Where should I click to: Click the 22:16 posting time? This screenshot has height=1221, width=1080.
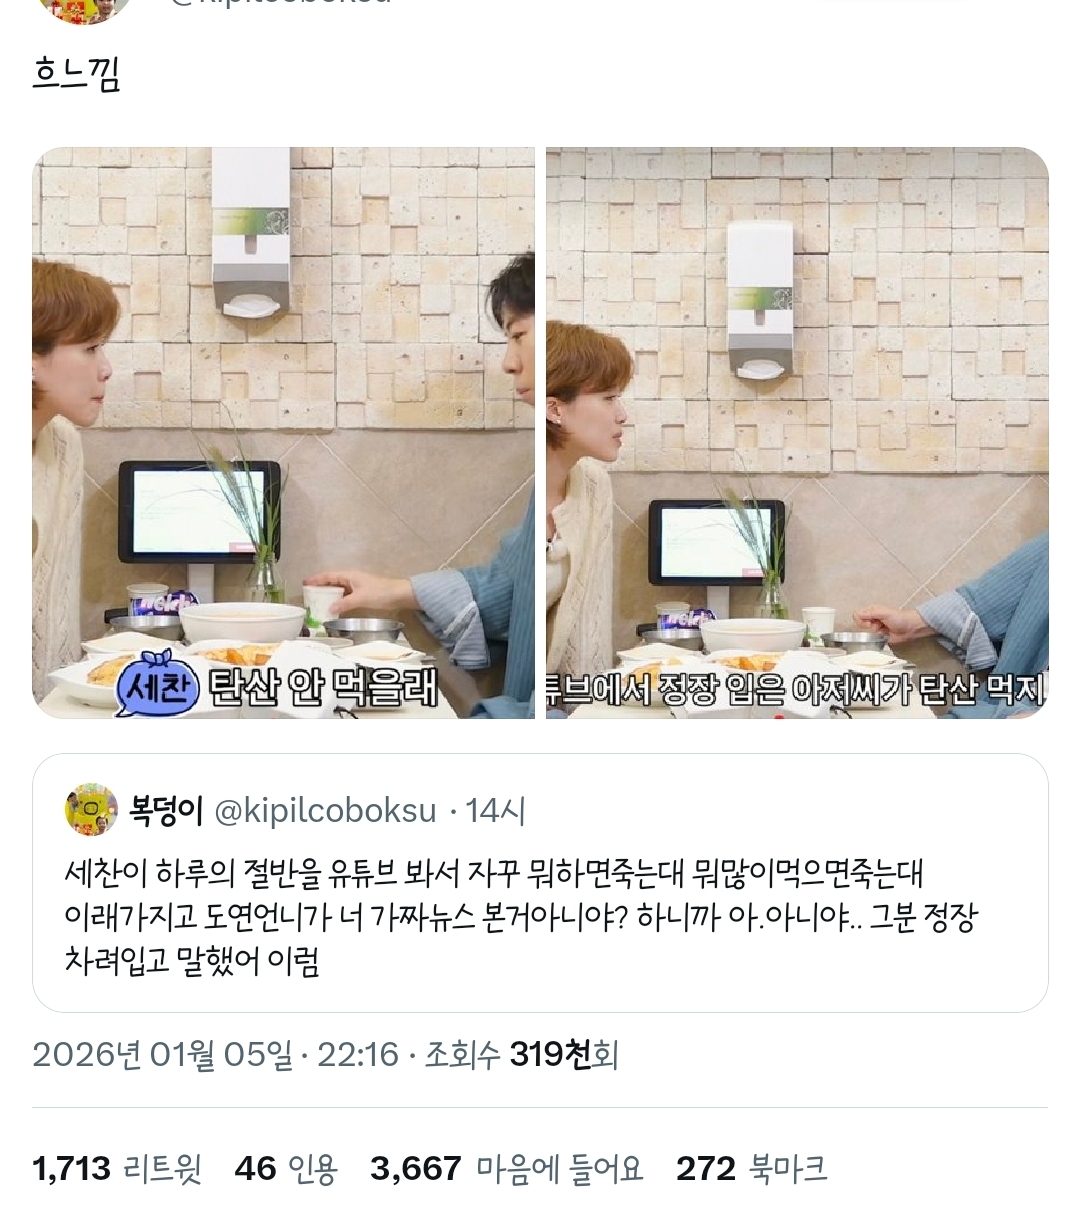click(x=357, y=1054)
